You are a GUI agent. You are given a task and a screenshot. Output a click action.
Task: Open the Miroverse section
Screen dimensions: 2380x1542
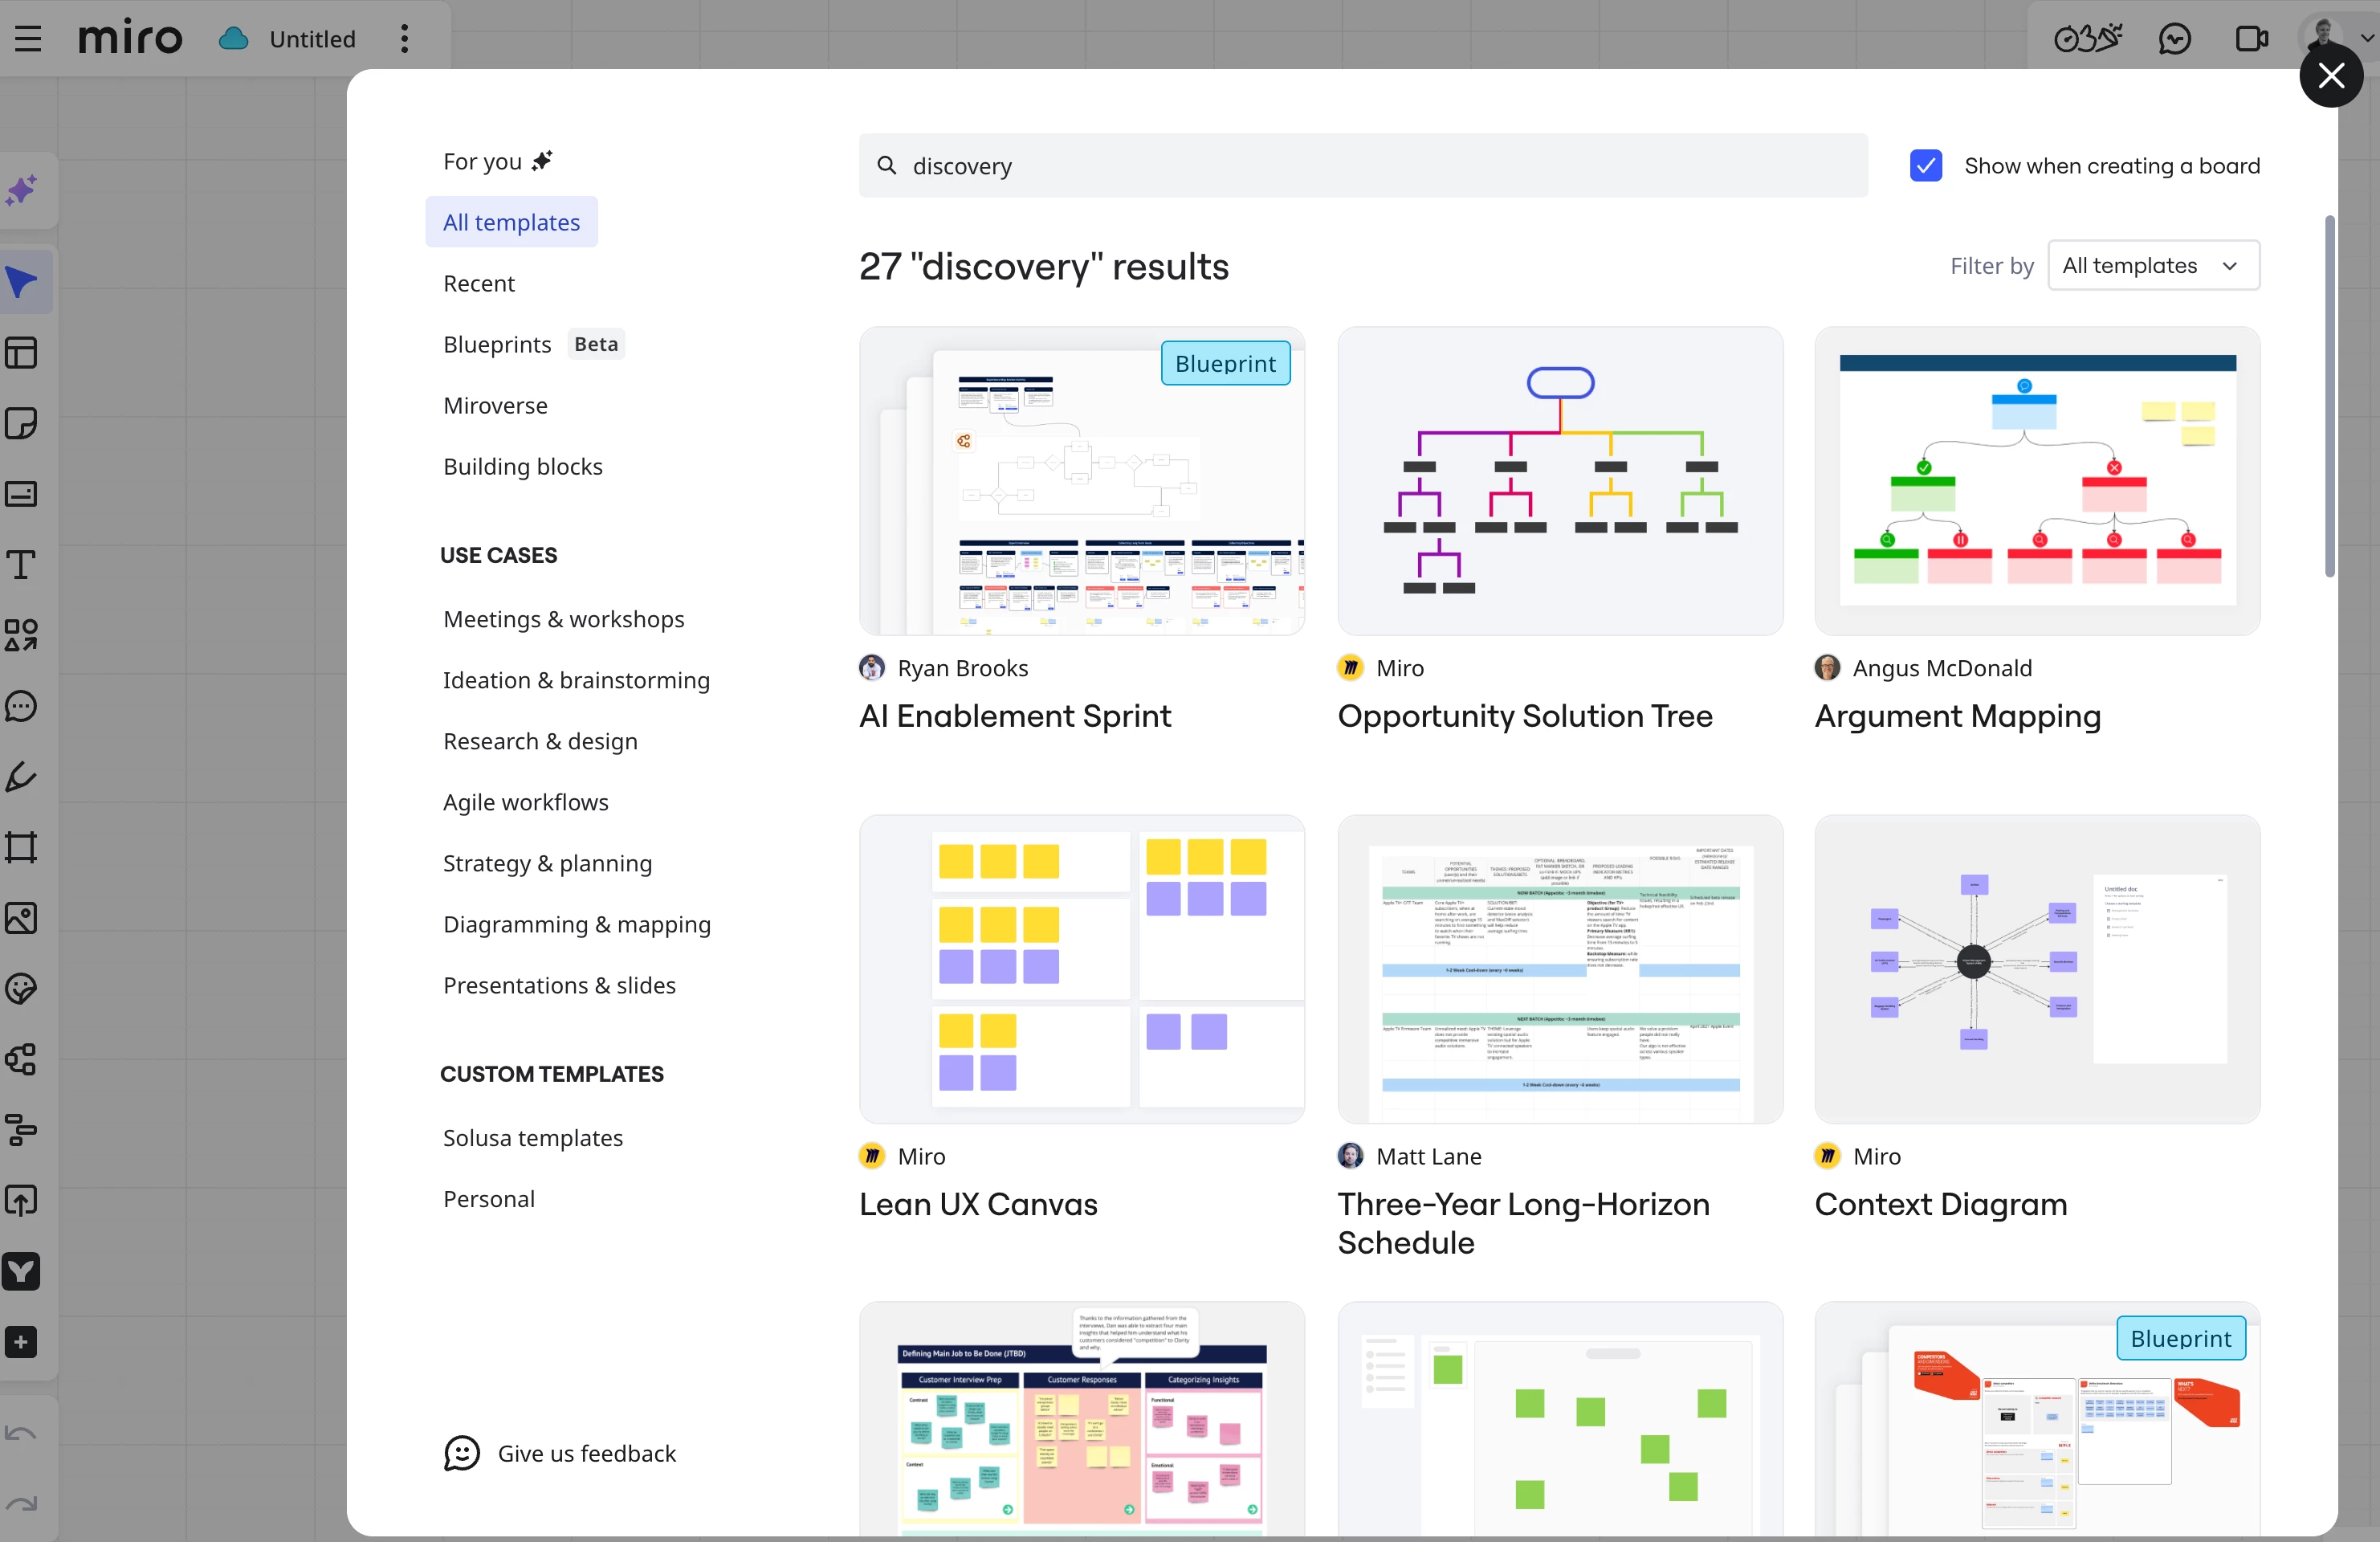tap(495, 405)
